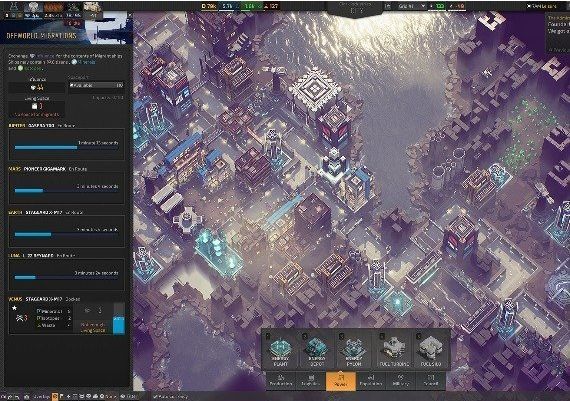Click the green Isotopes link in the description

point(31,68)
